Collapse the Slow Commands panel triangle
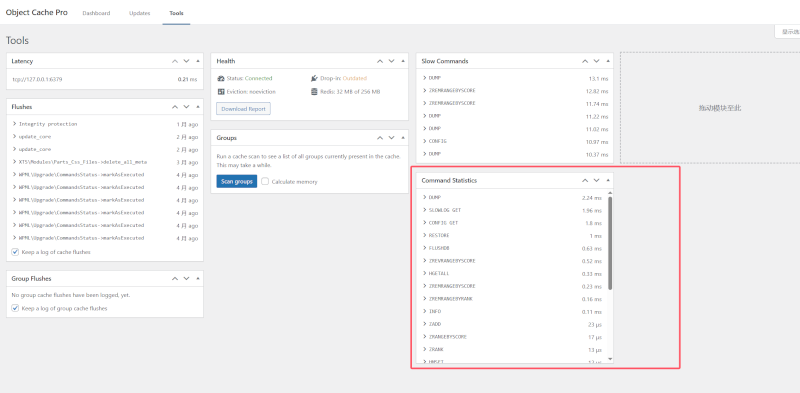800x393 pixels. pyautogui.click(x=608, y=61)
